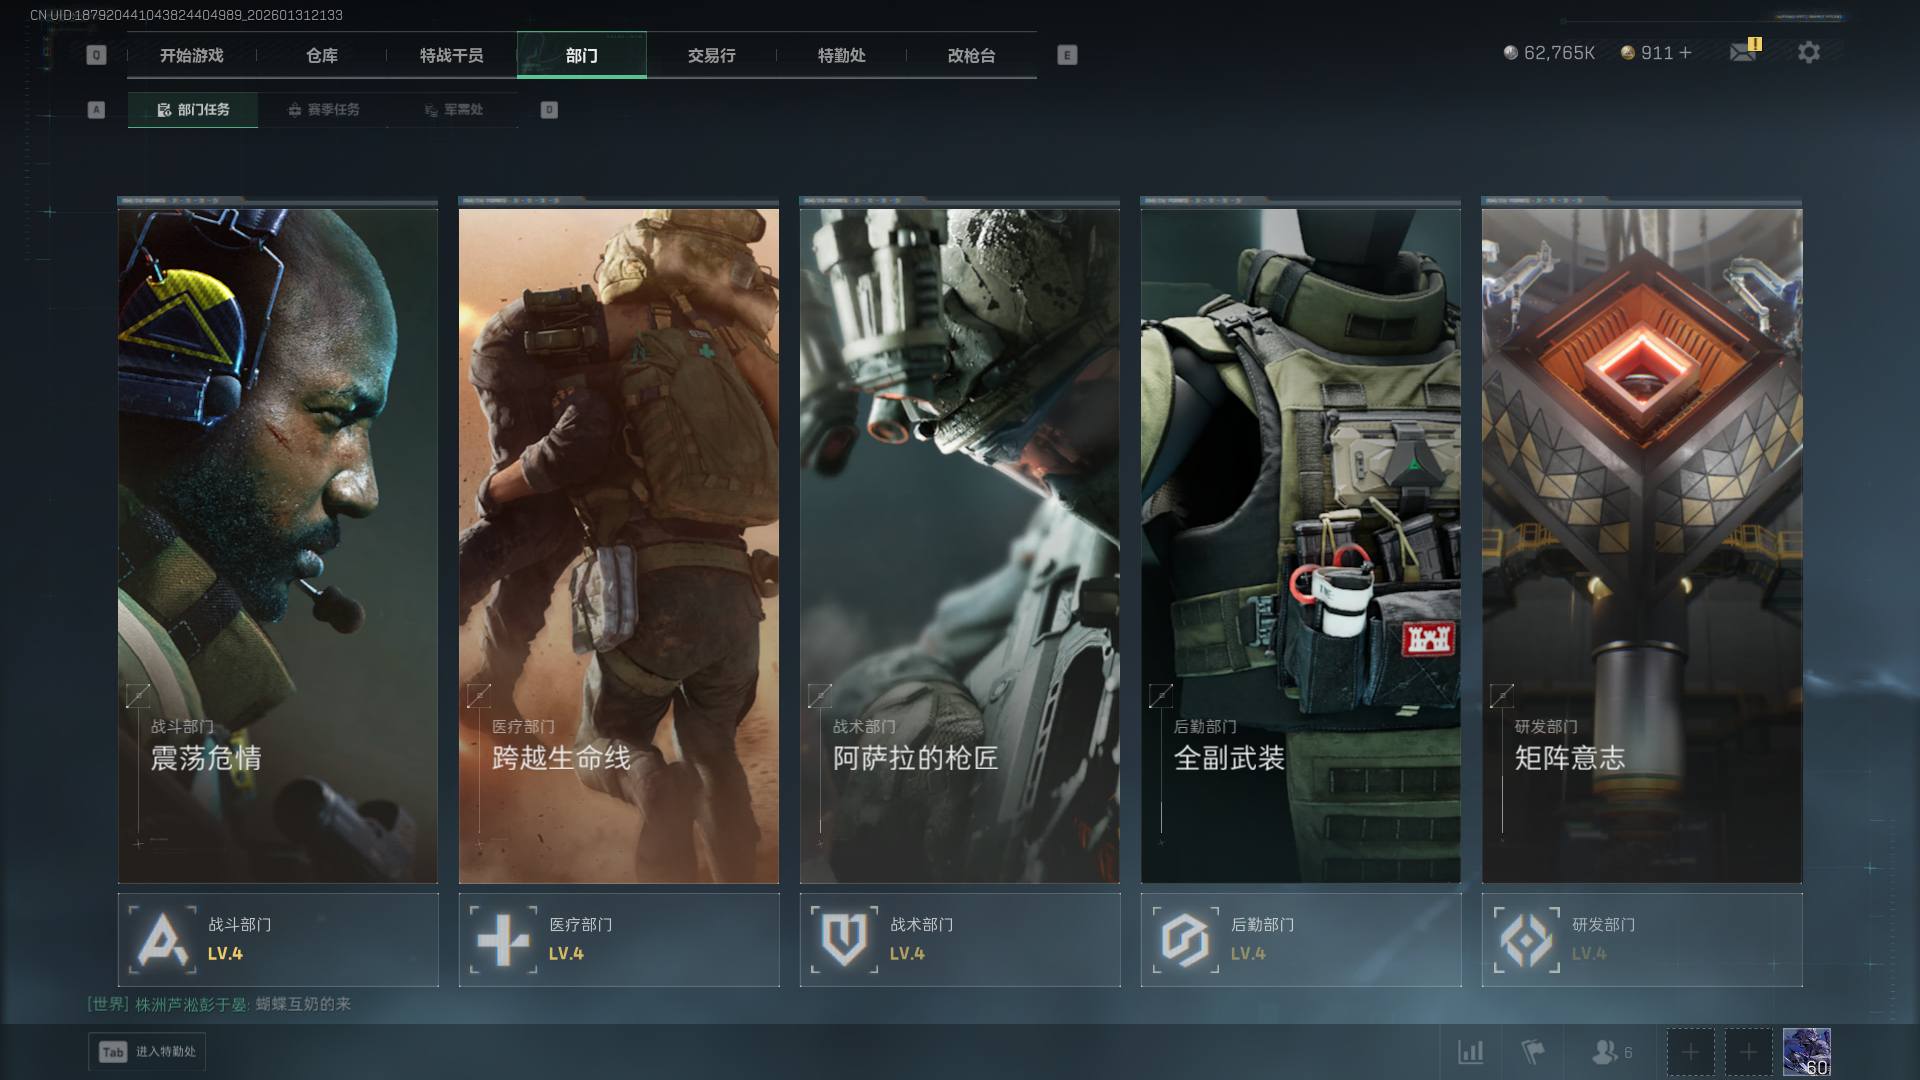The width and height of the screenshot is (1920, 1080).
Task: Open the settings gear icon
Action: [x=1808, y=52]
